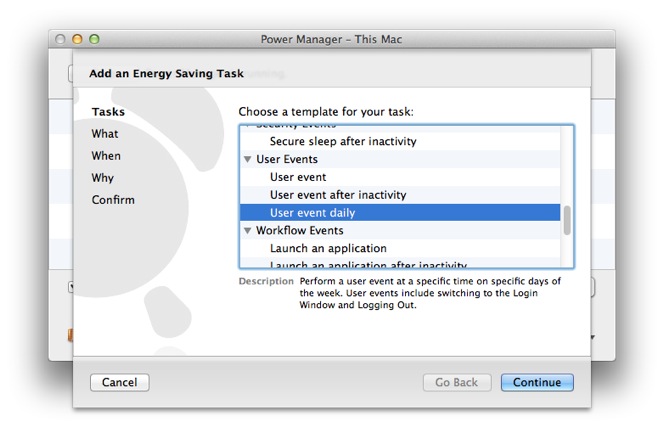
Task: Click the 'Confirm' step in sidebar
Action: (x=113, y=200)
